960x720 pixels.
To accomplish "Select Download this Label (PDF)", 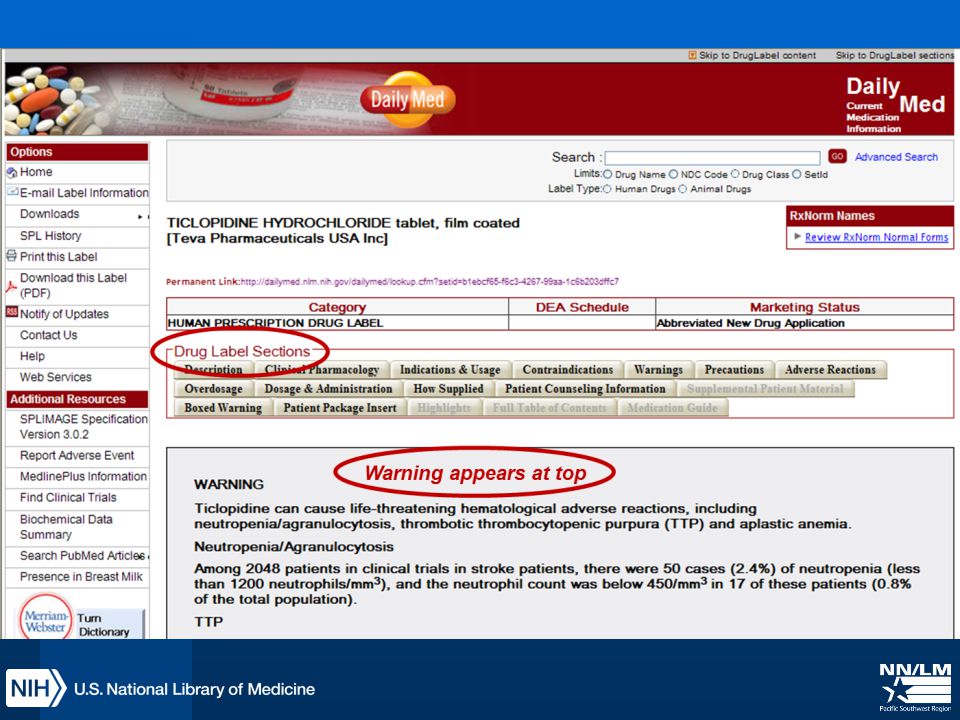I will click(73, 285).
